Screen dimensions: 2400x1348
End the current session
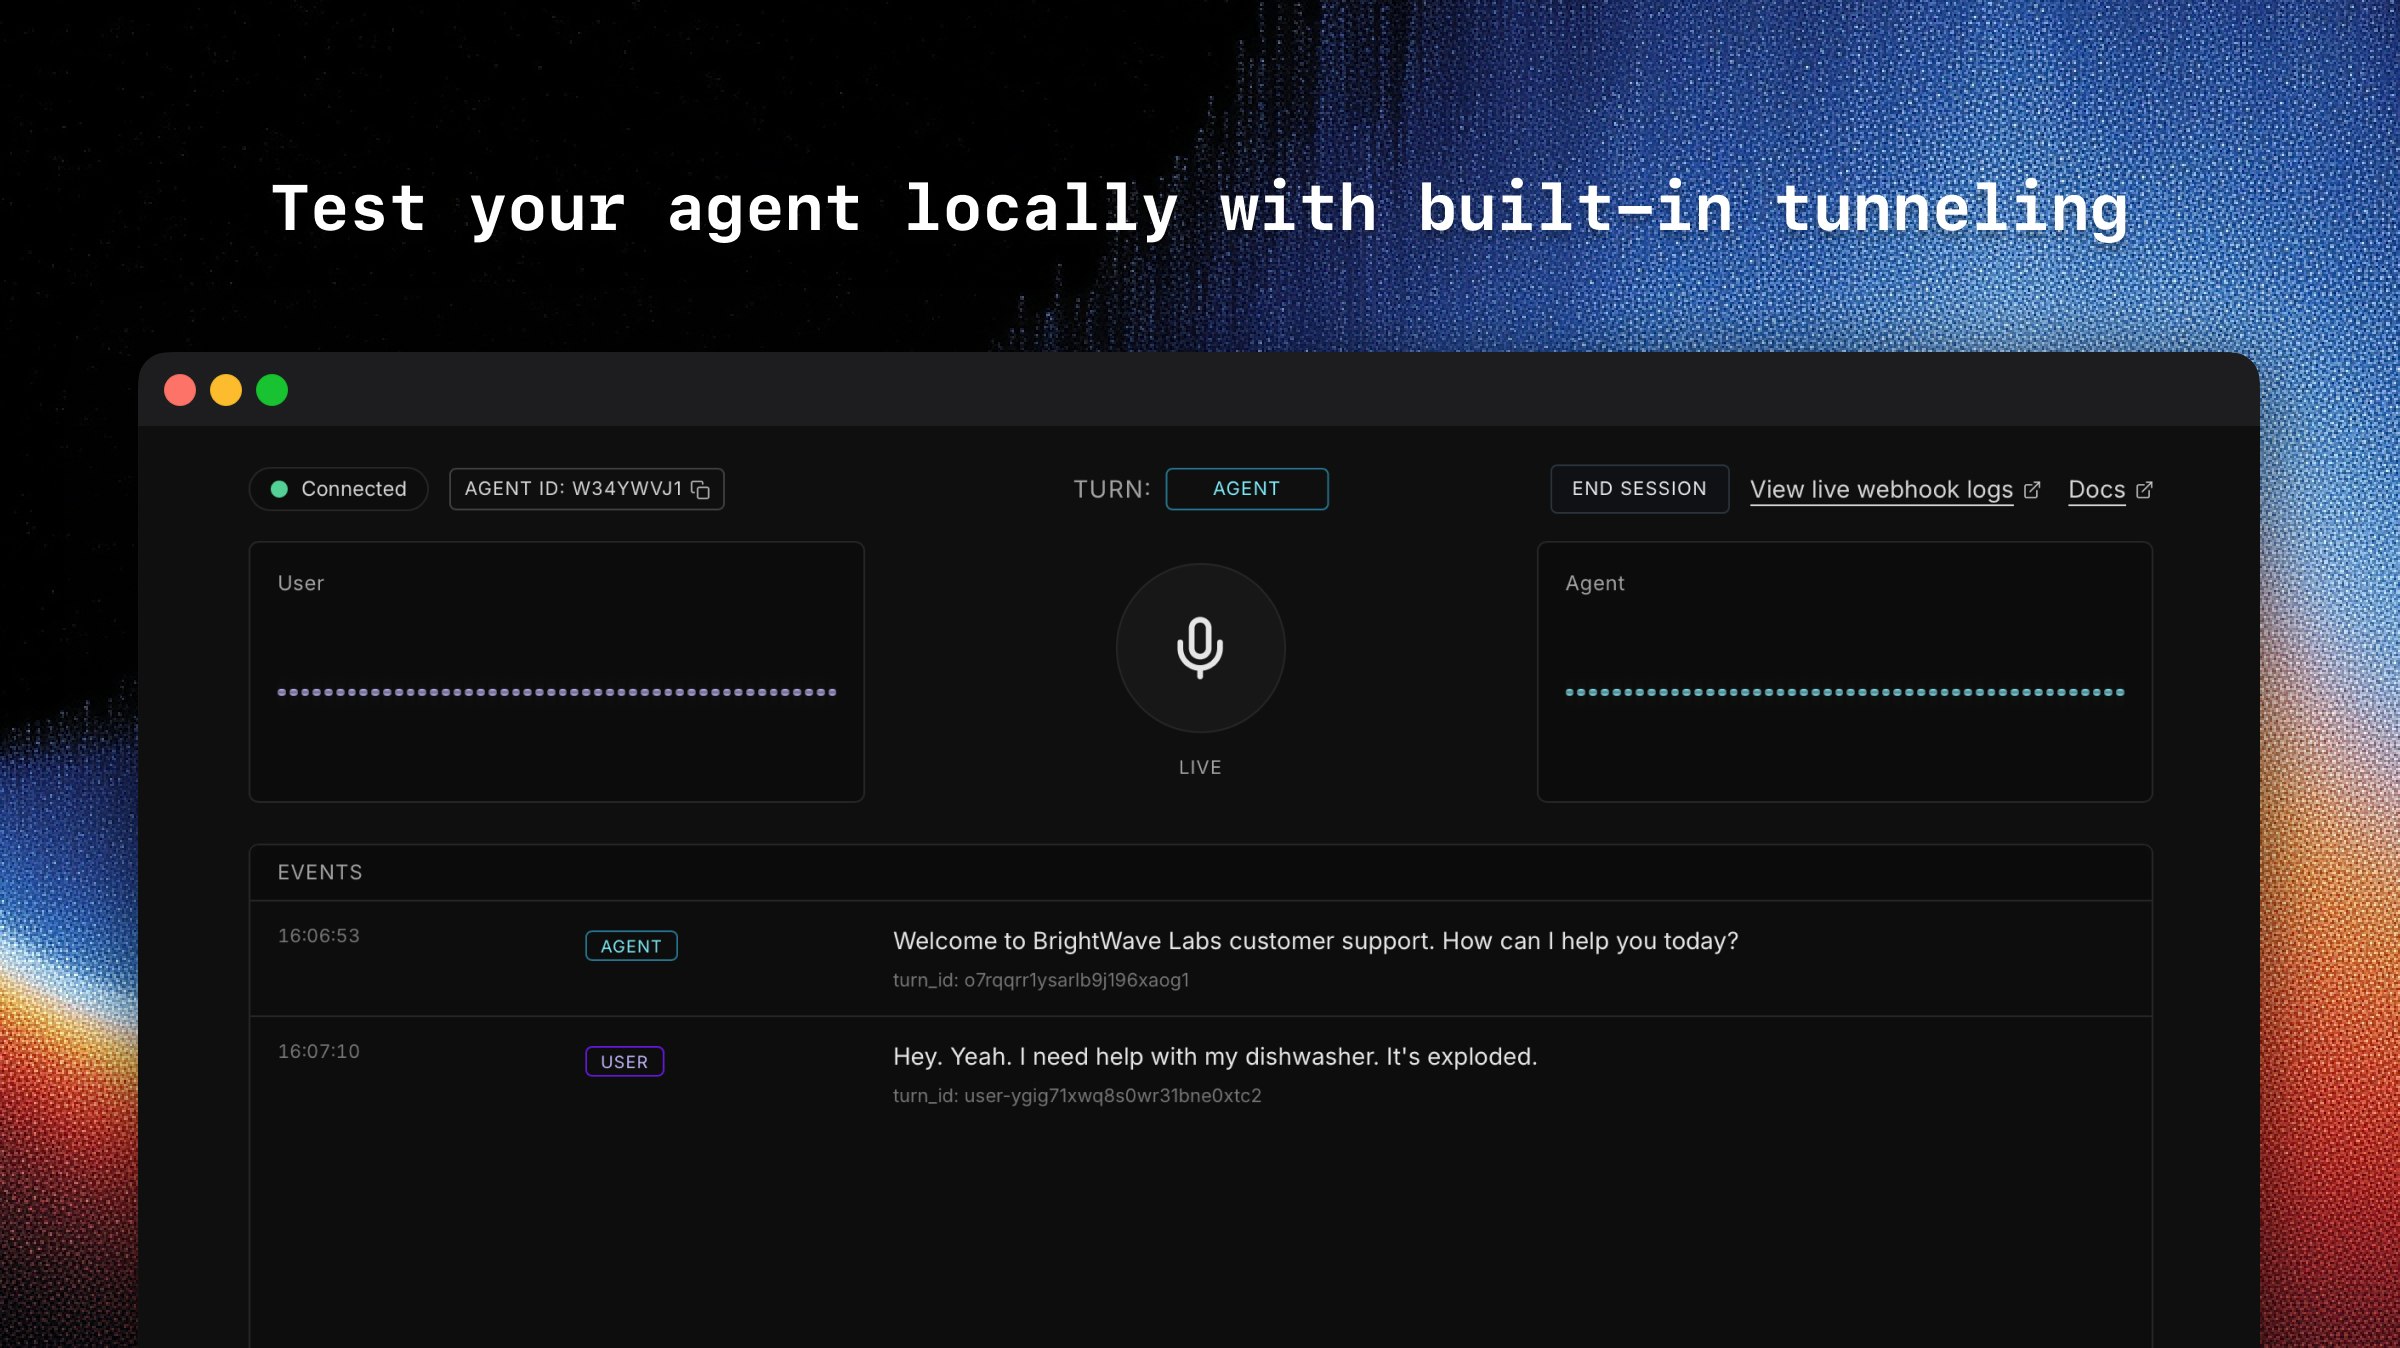tap(1638, 488)
